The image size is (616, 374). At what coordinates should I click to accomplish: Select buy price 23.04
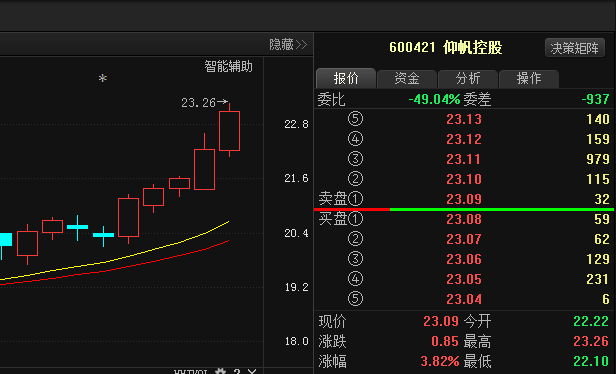(464, 299)
